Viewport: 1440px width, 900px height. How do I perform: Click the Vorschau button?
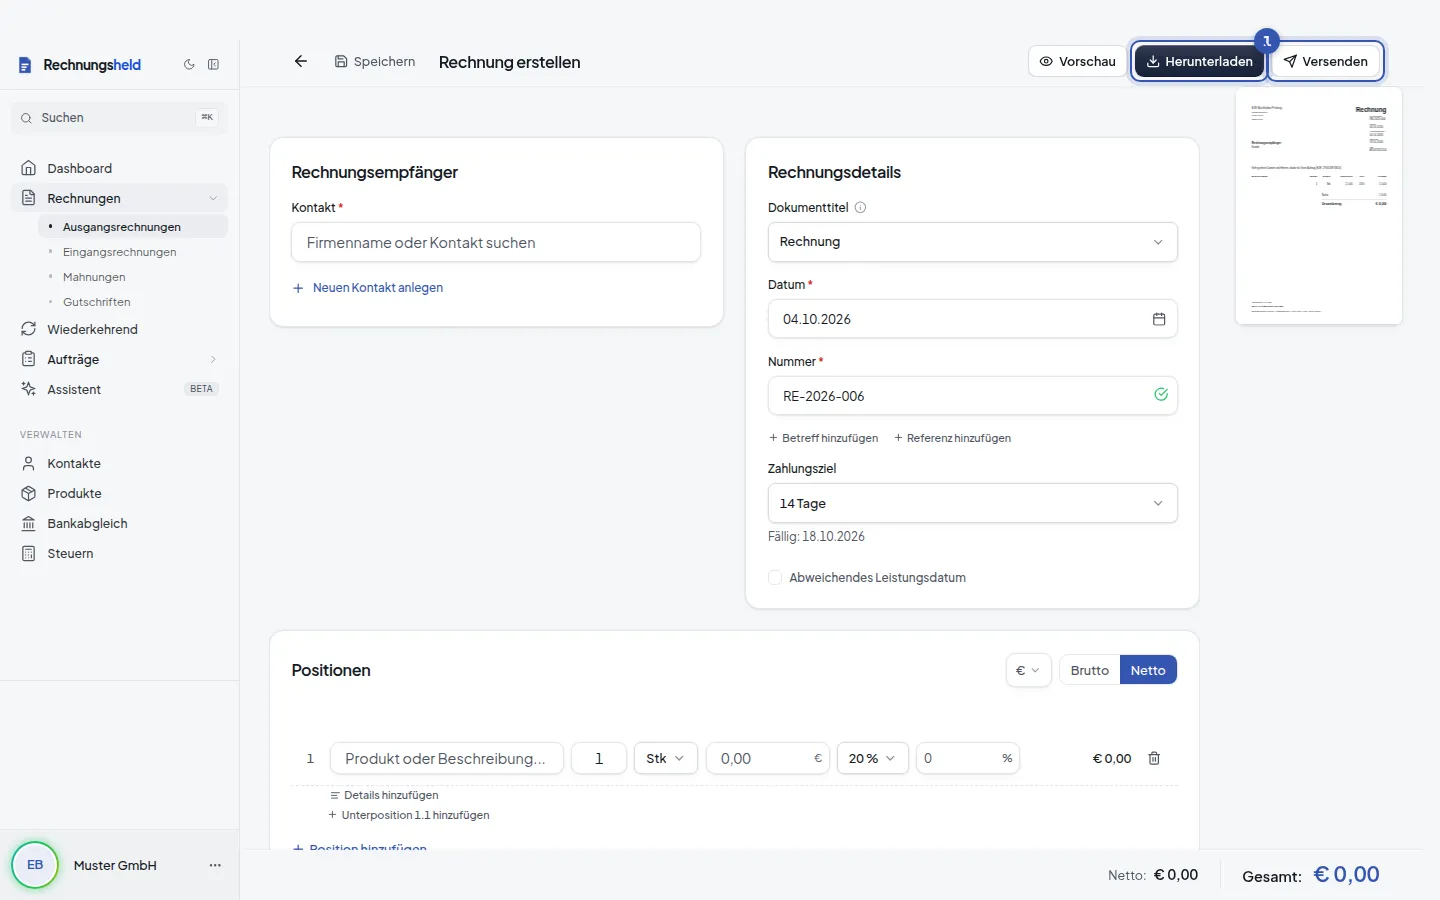(x=1077, y=61)
